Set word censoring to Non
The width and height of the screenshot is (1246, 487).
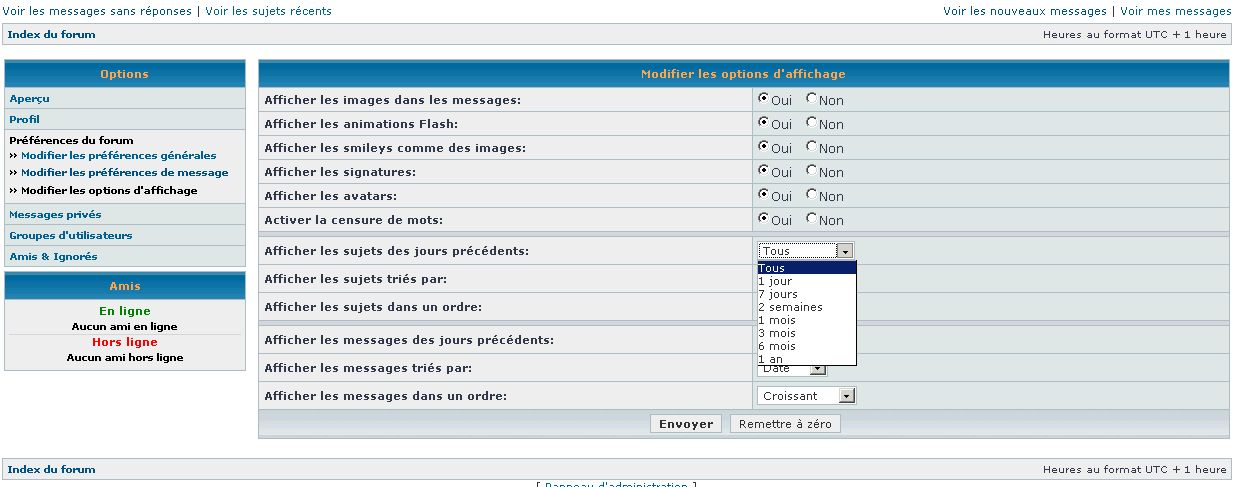(812, 219)
